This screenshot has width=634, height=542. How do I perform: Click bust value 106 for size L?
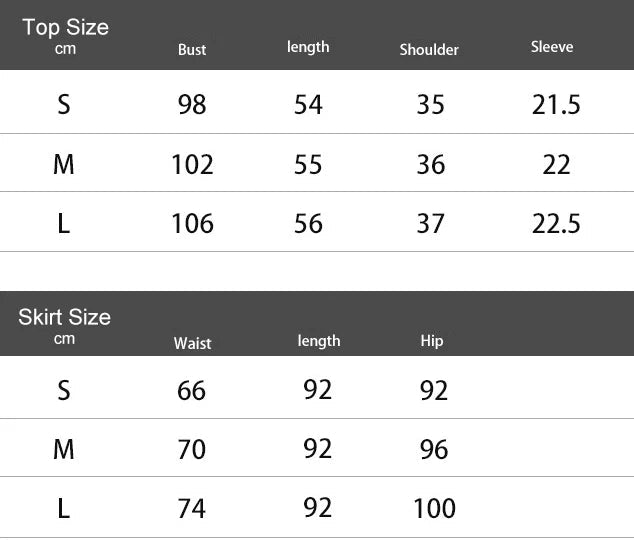point(192,222)
